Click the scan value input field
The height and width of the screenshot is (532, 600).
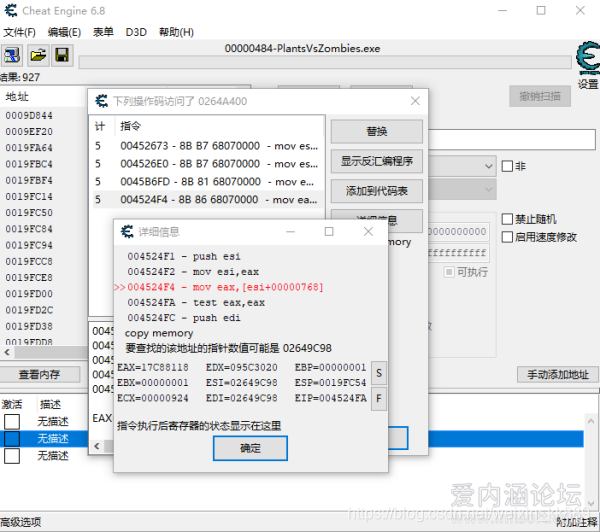512,139
